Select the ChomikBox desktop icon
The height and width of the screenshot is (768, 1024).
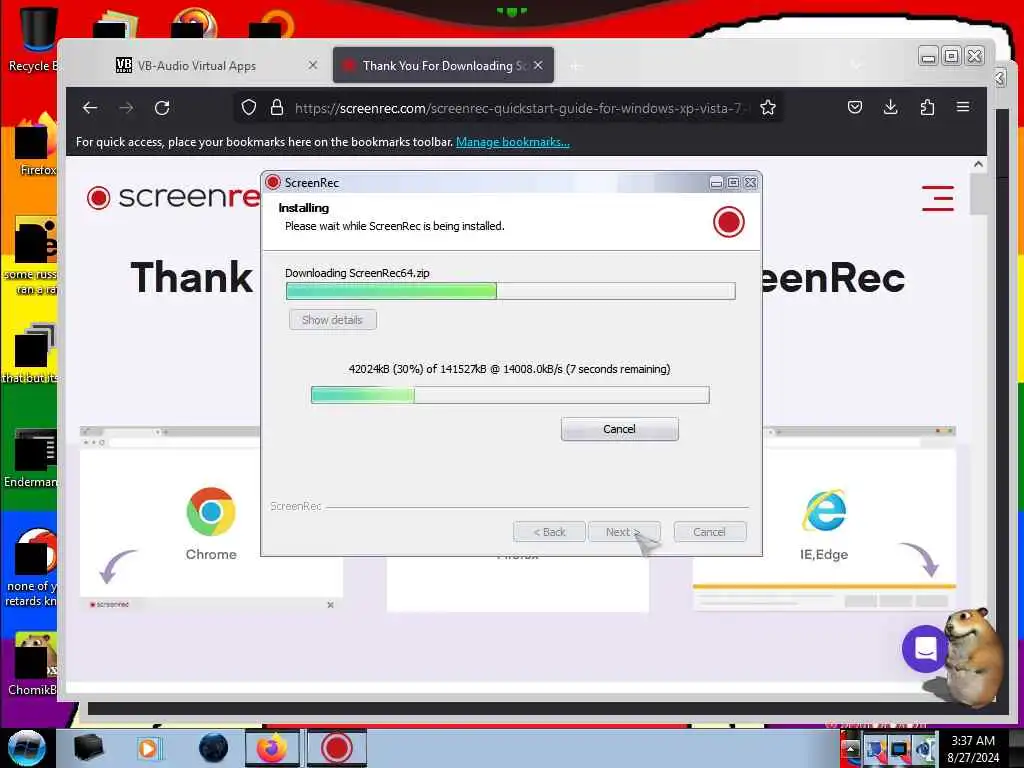tap(33, 664)
